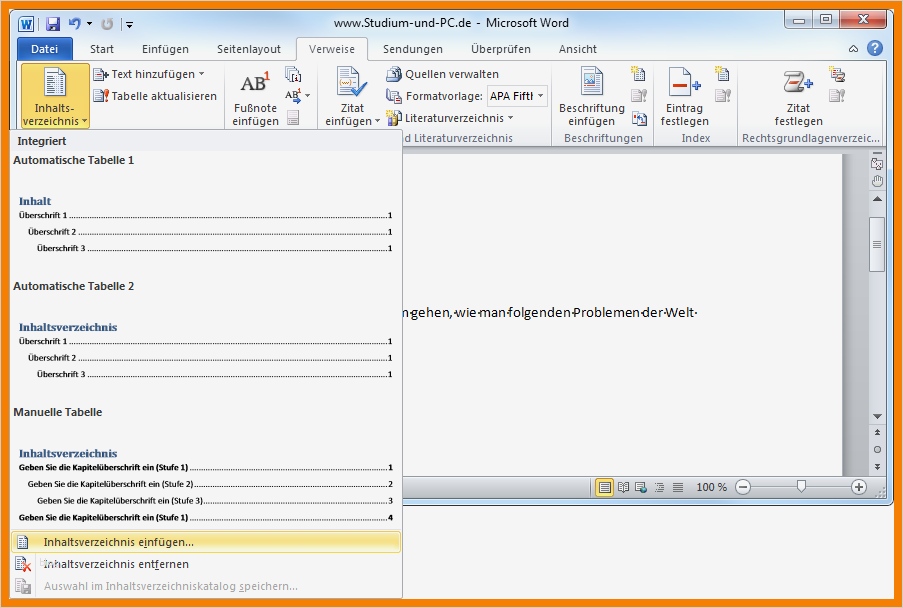
Task: Click the Rechtsgrundlagenverzeichnis einfügen icon
Action: [x=837, y=74]
